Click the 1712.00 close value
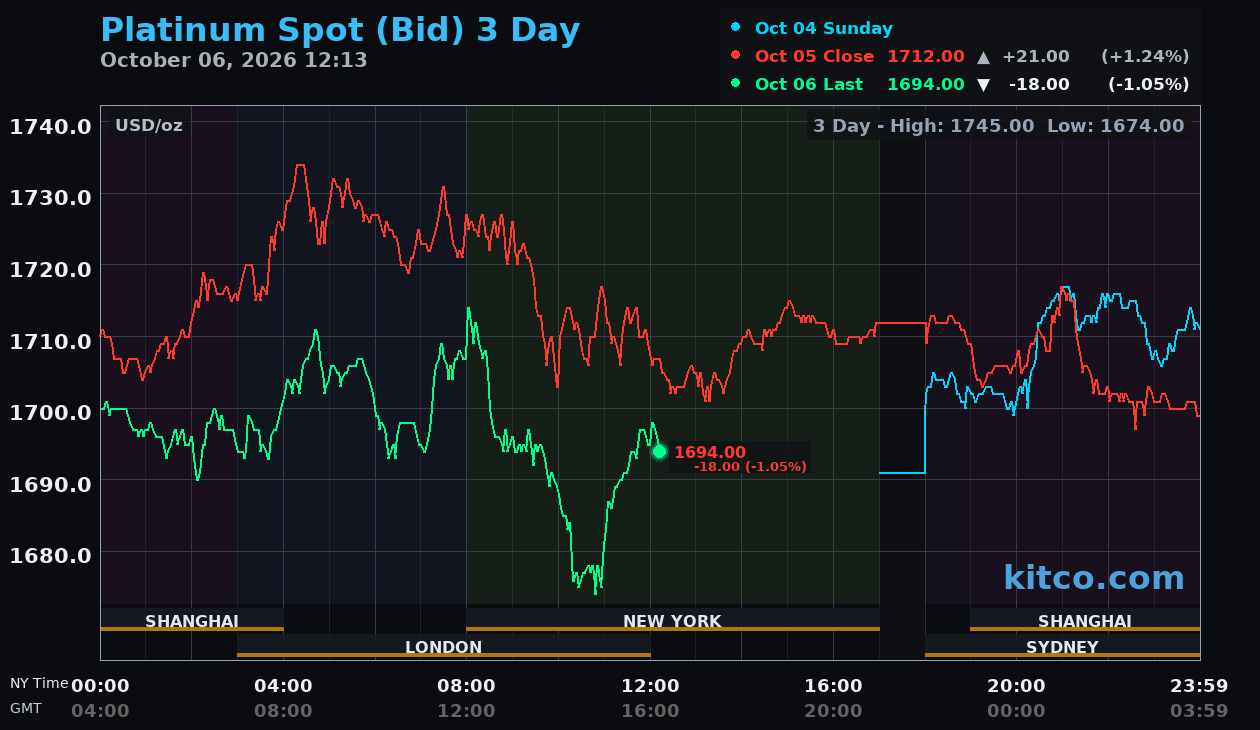1260x730 pixels. [x=926, y=56]
